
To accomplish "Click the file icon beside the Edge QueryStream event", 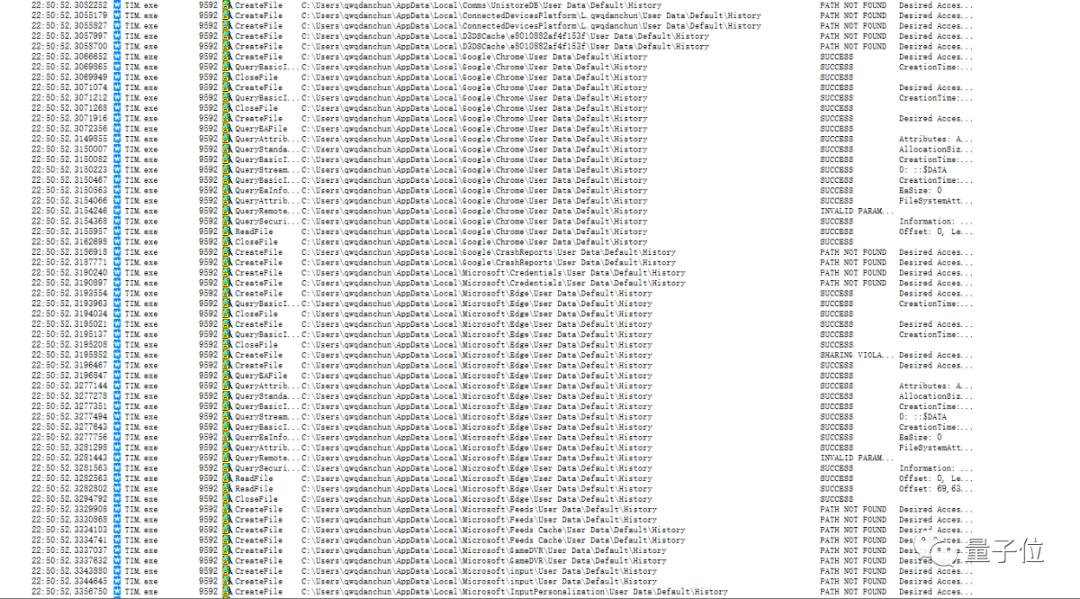I will [x=227, y=417].
